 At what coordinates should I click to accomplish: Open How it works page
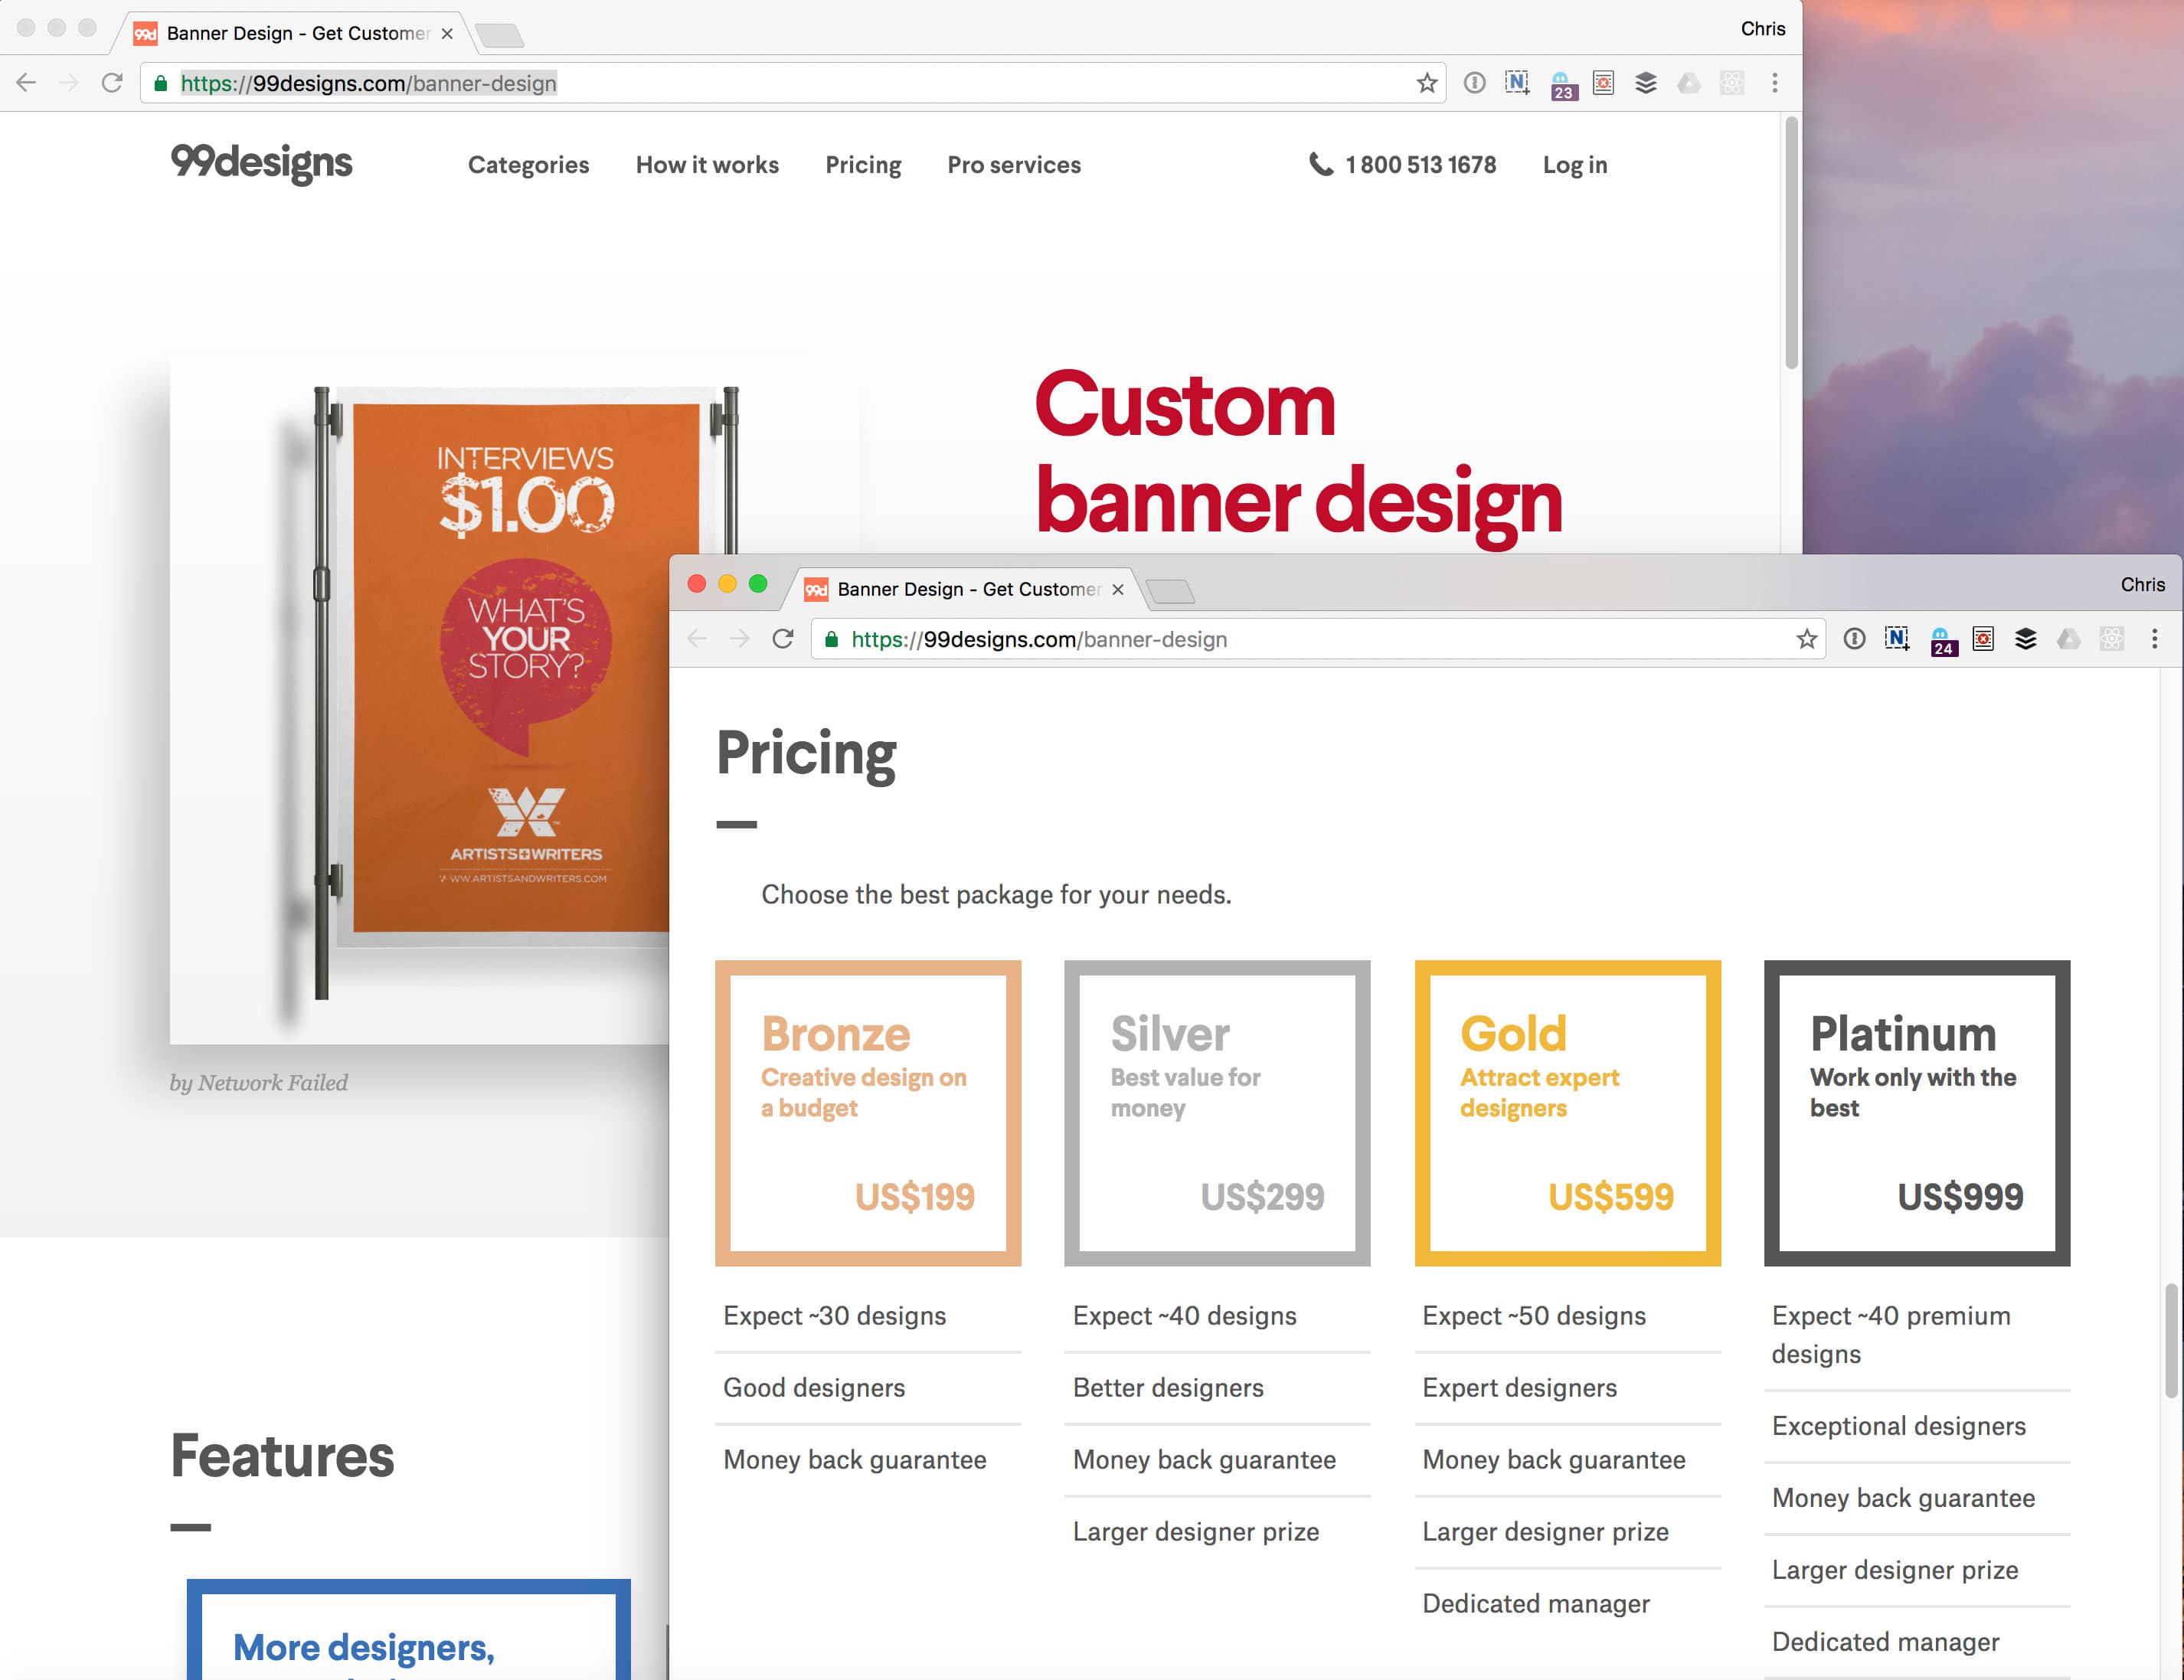(707, 165)
